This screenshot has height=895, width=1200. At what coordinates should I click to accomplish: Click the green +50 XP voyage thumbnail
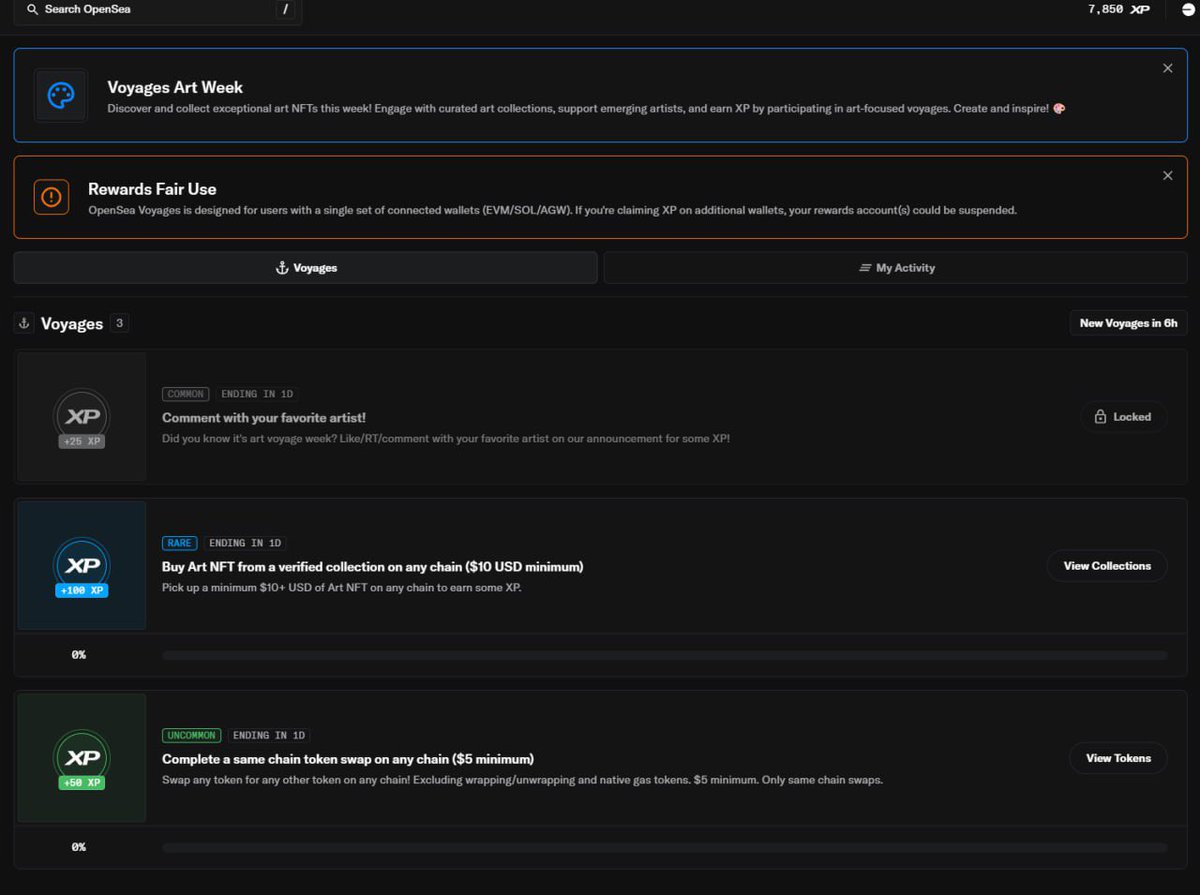[x=82, y=758]
